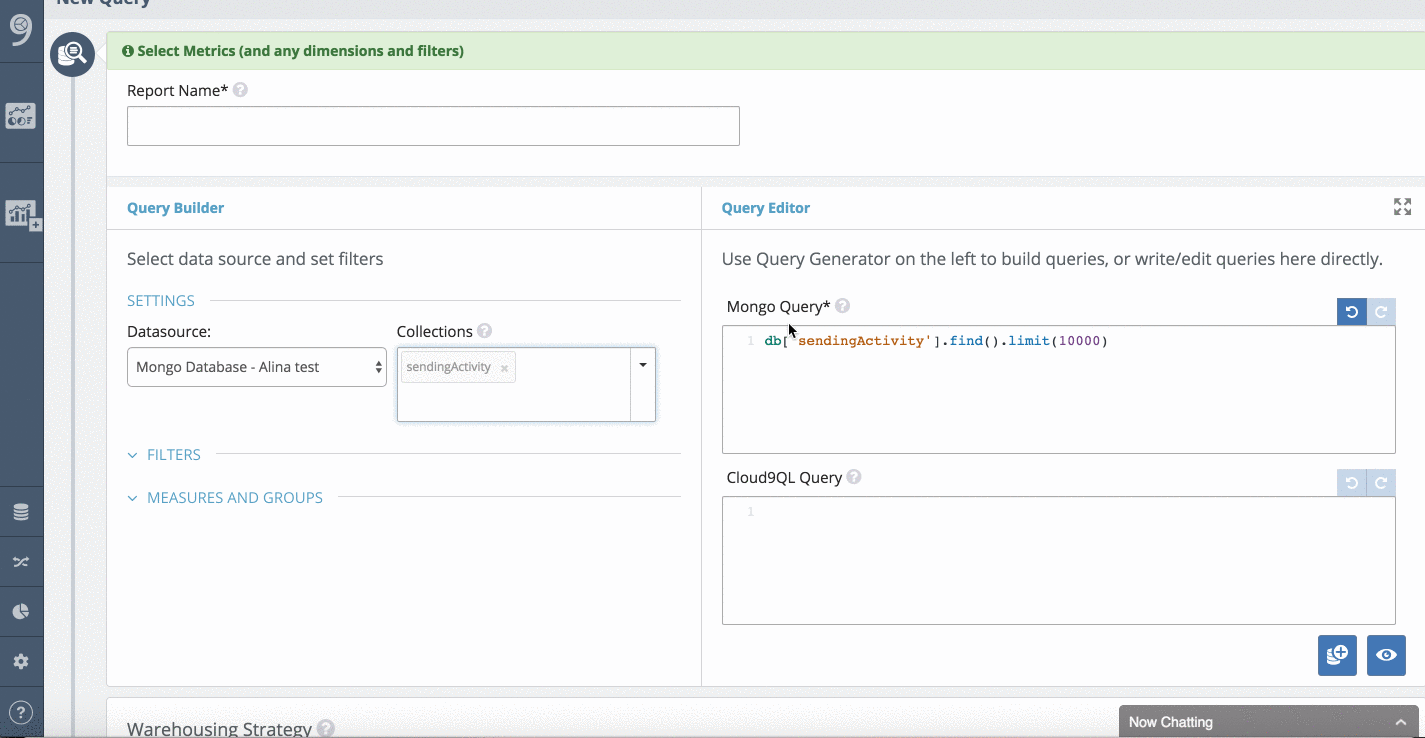
Task: Open the Datasources database icon in sidebar
Action: tap(22, 511)
